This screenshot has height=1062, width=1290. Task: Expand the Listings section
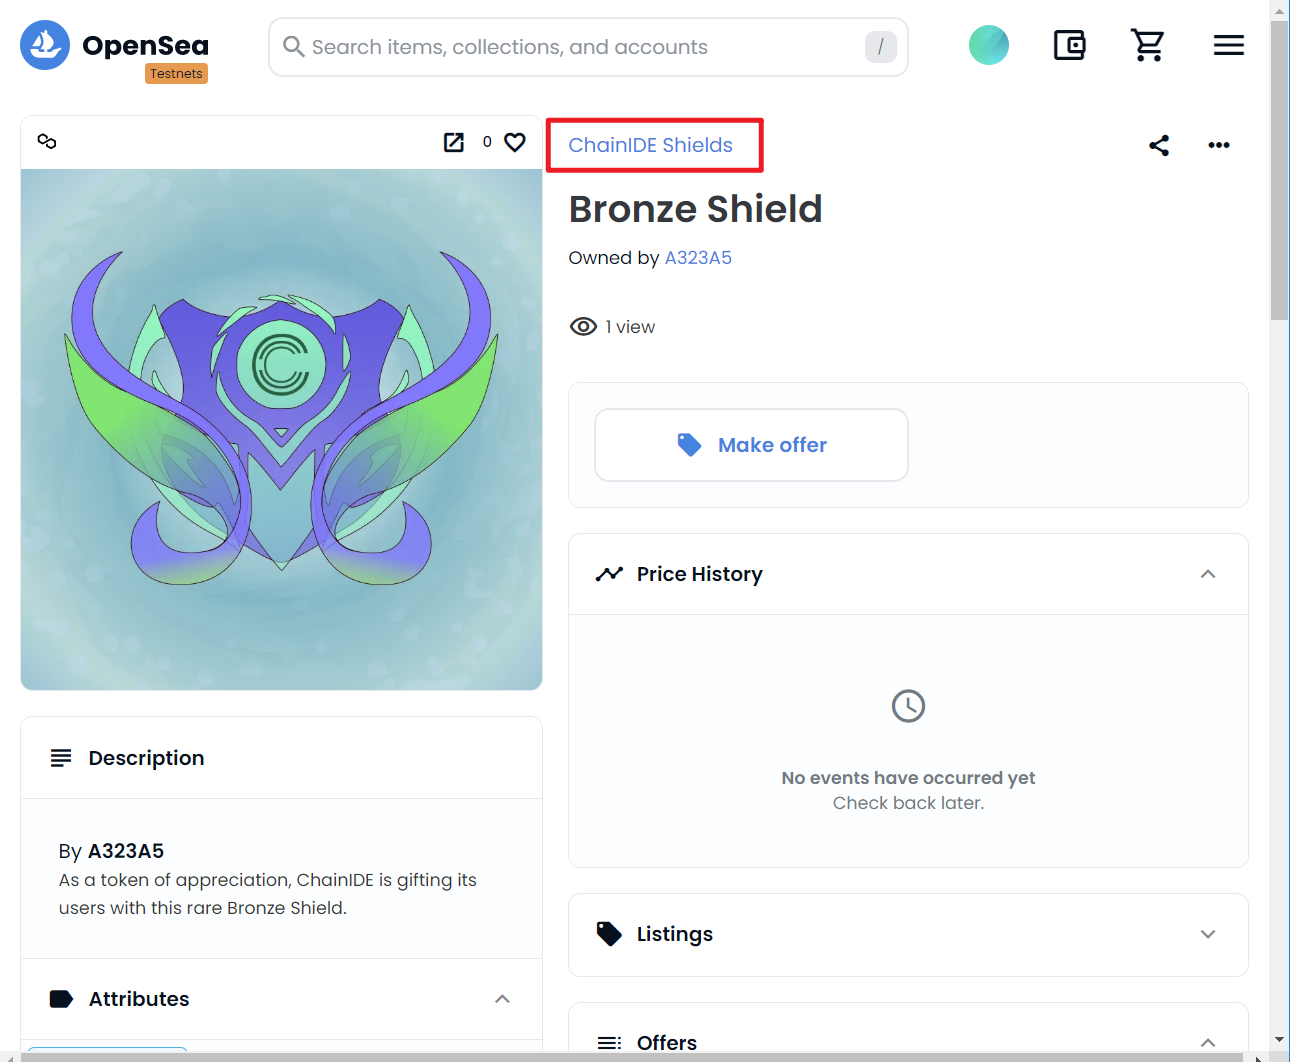tap(1208, 934)
